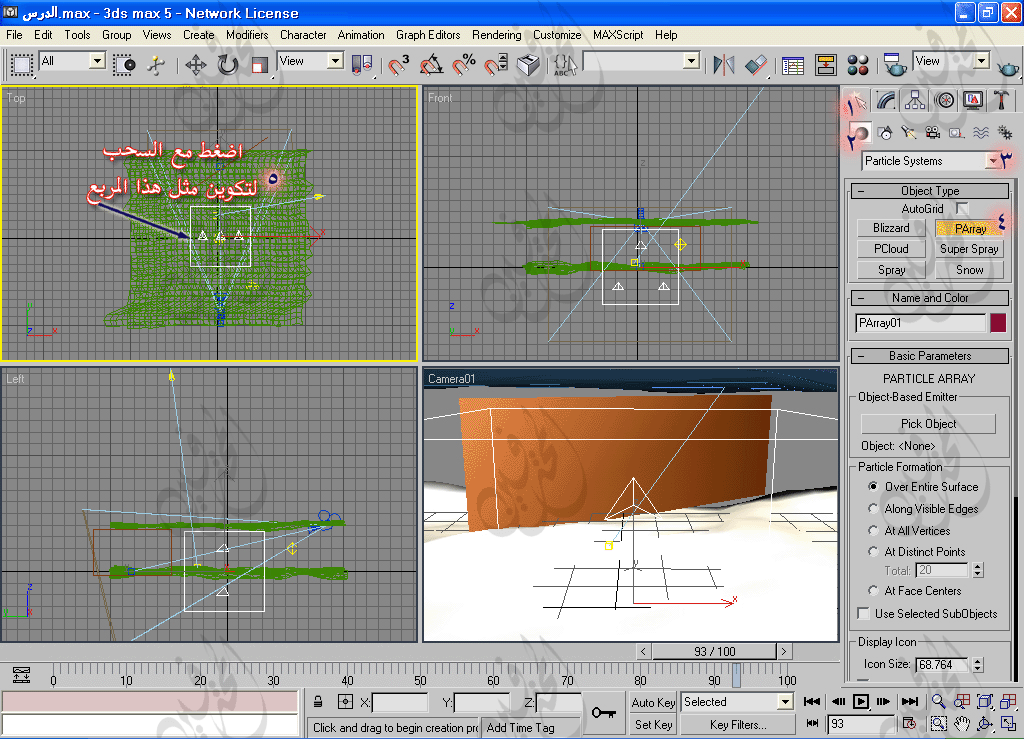
Task: Toggle the Angle Snap tool
Action: coord(431,65)
